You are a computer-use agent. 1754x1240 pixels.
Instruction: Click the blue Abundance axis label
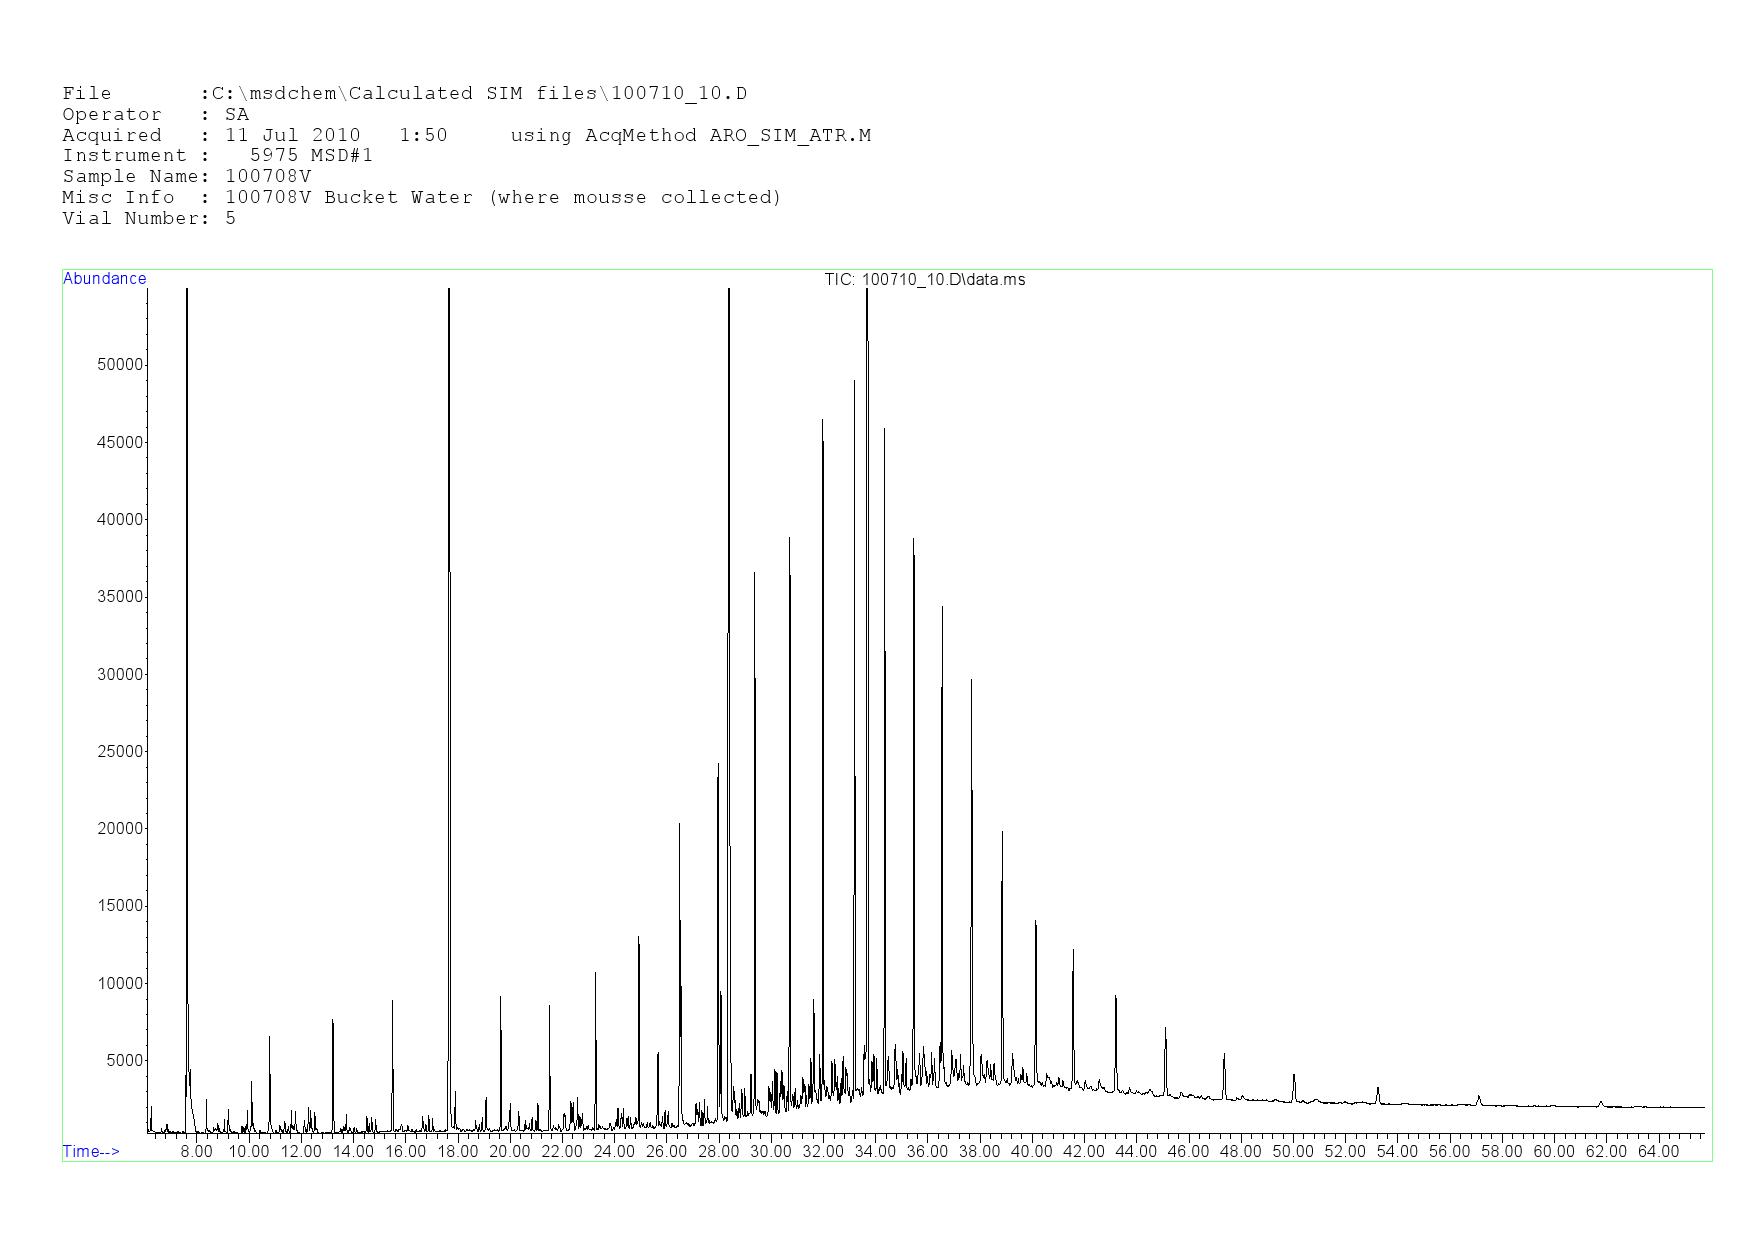104,279
